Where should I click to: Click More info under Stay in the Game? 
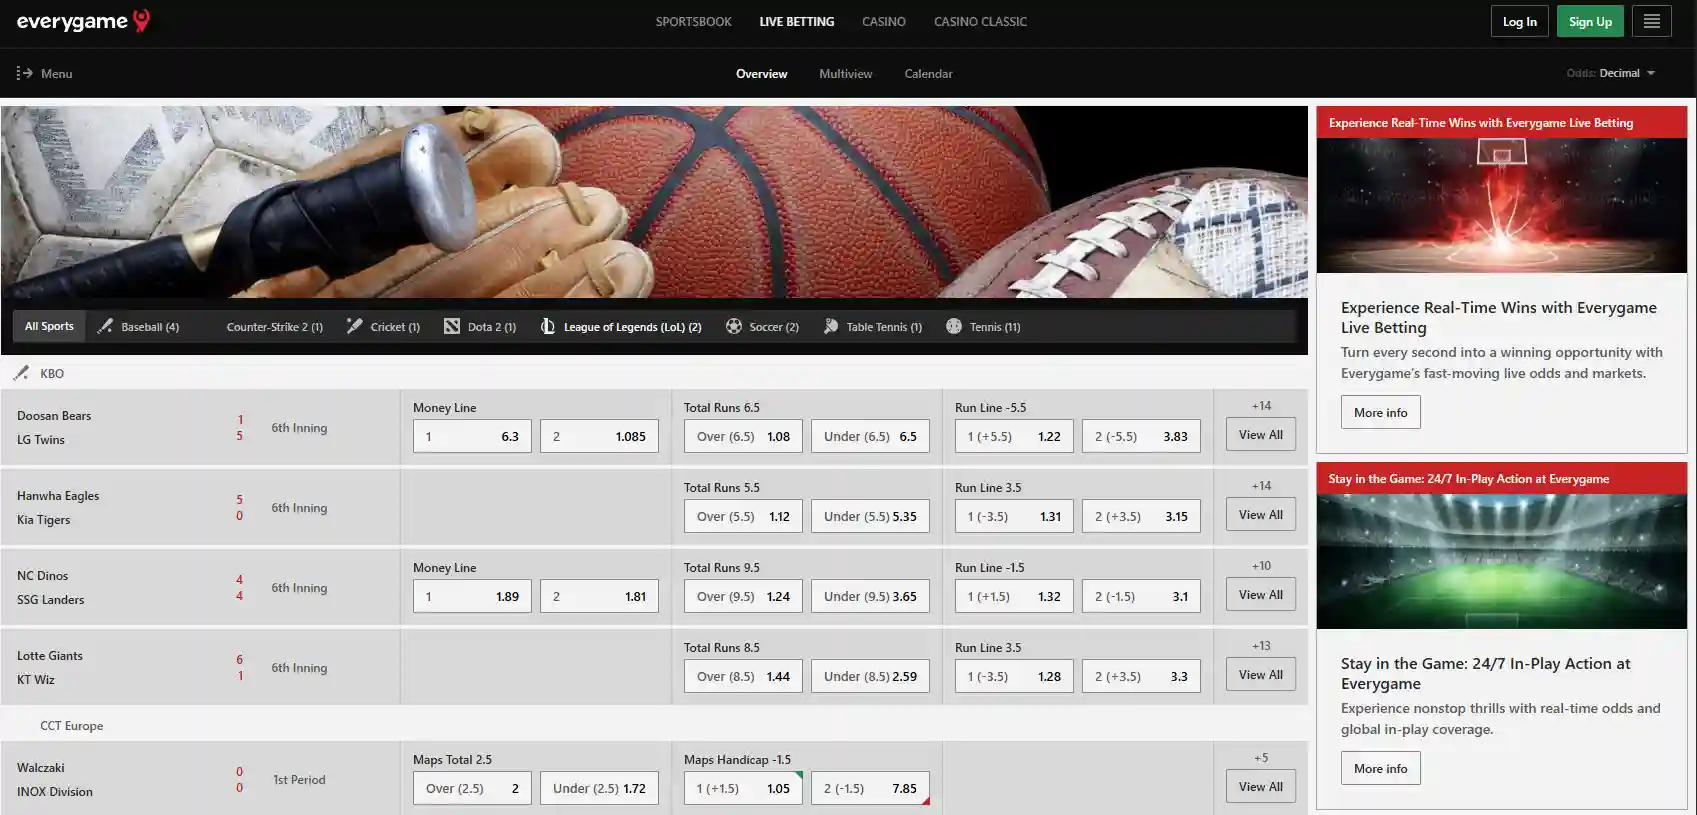(1380, 768)
